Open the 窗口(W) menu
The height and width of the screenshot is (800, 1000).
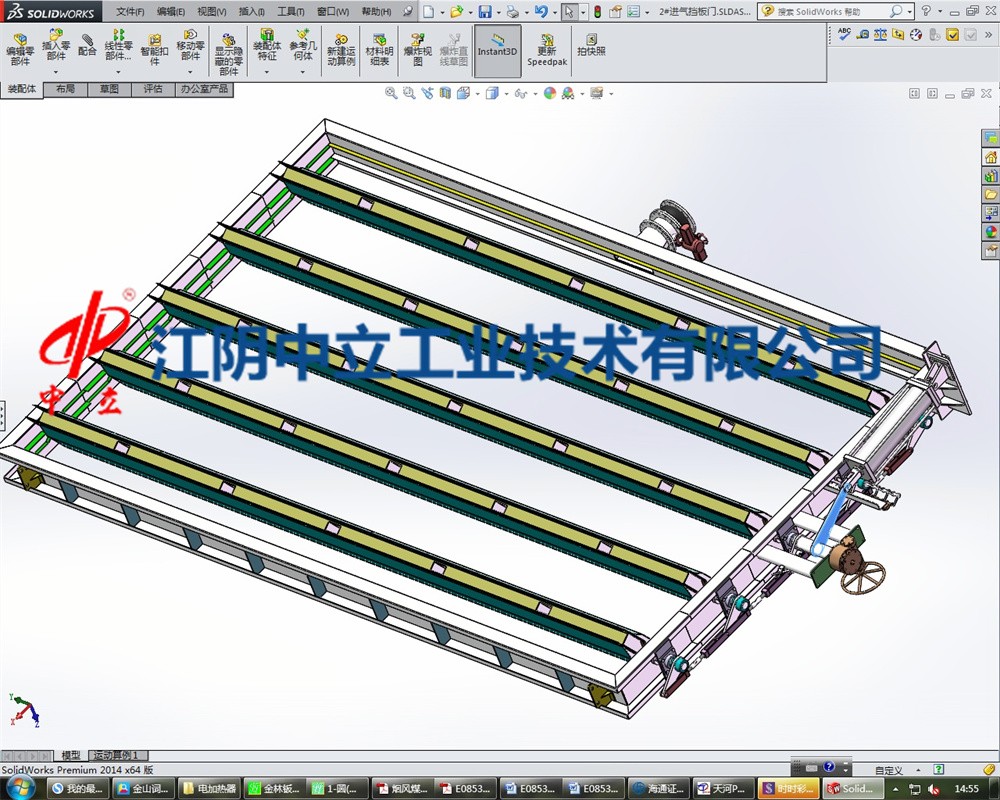tap(333, 11)
